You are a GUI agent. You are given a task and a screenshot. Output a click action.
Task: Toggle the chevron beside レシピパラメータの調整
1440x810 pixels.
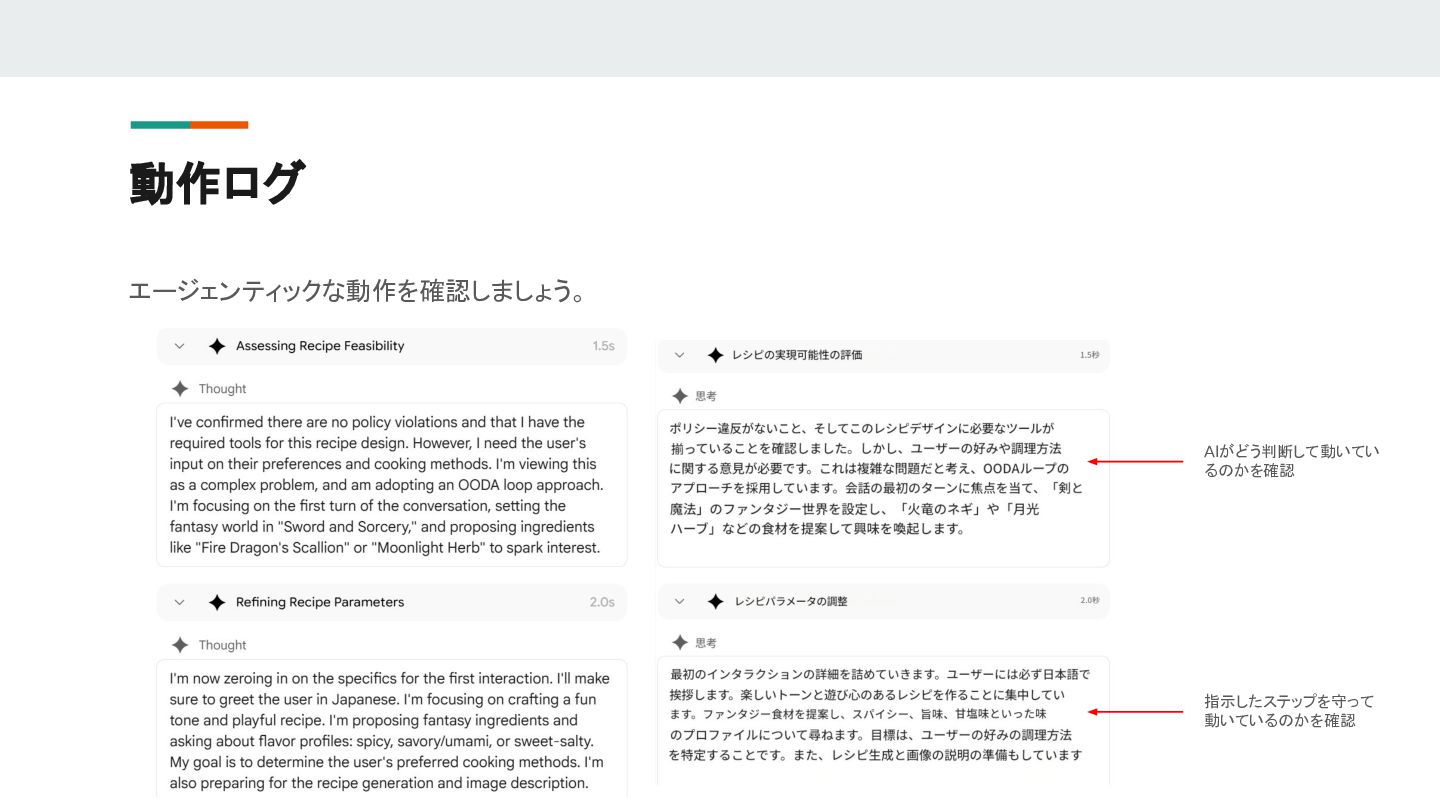pos(680,601)
